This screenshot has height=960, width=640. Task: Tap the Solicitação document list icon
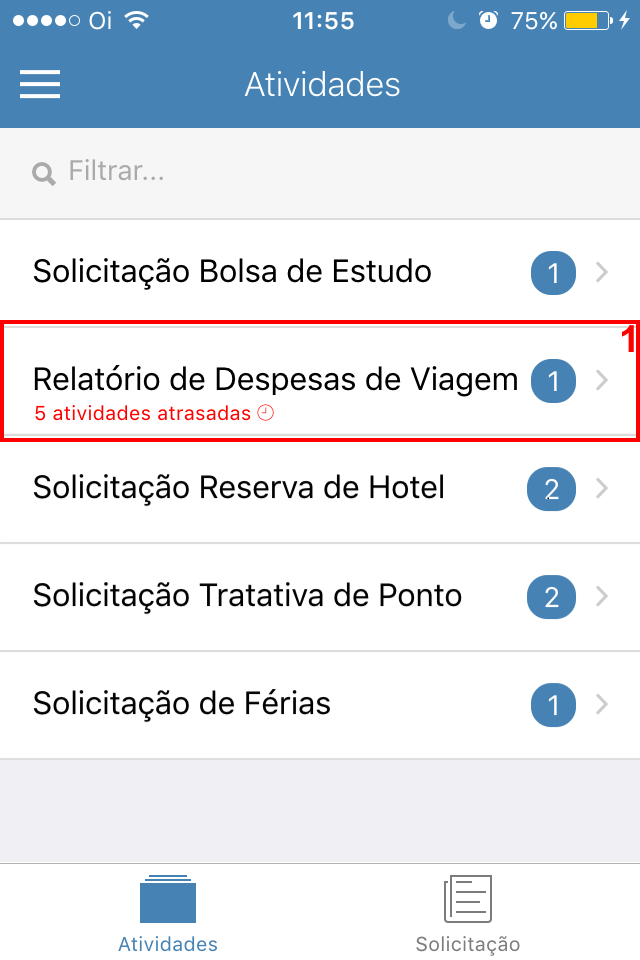coord(468,899)
